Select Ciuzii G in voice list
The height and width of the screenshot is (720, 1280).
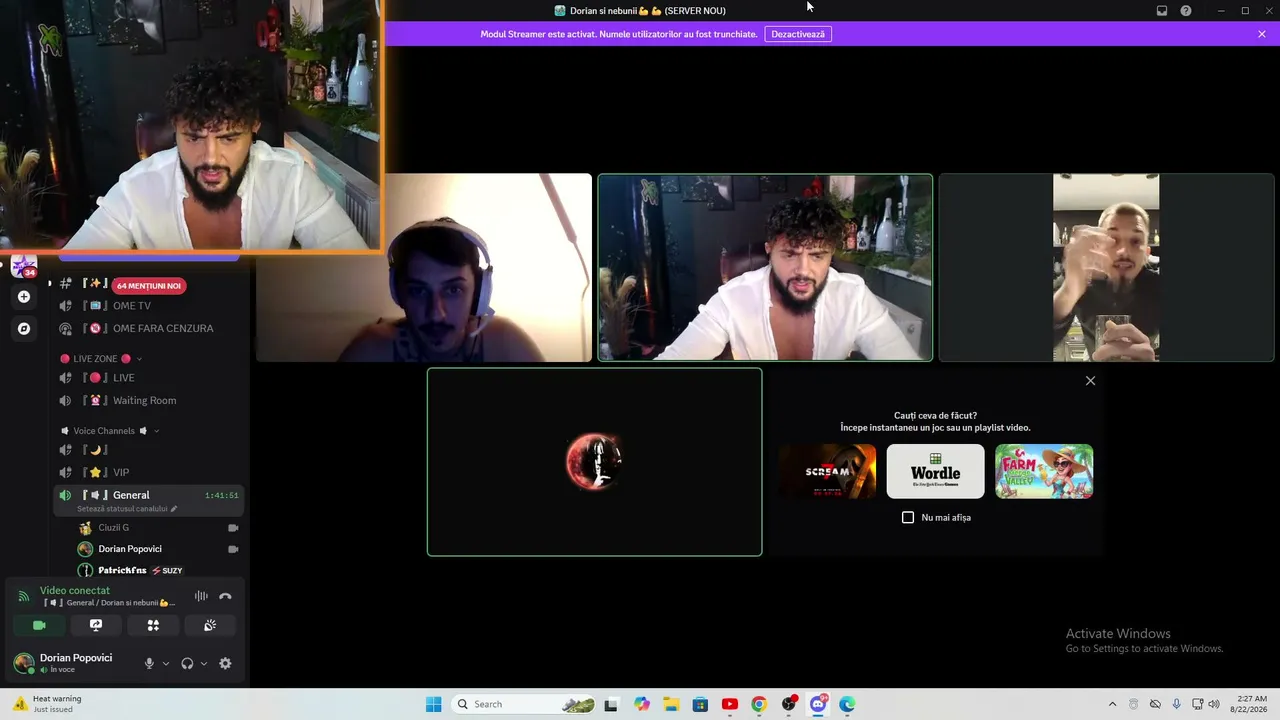[160, 528]
